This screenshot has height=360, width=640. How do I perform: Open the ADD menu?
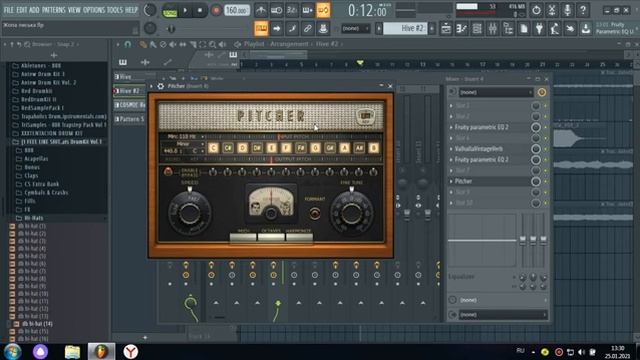click(x=34, y=10)
